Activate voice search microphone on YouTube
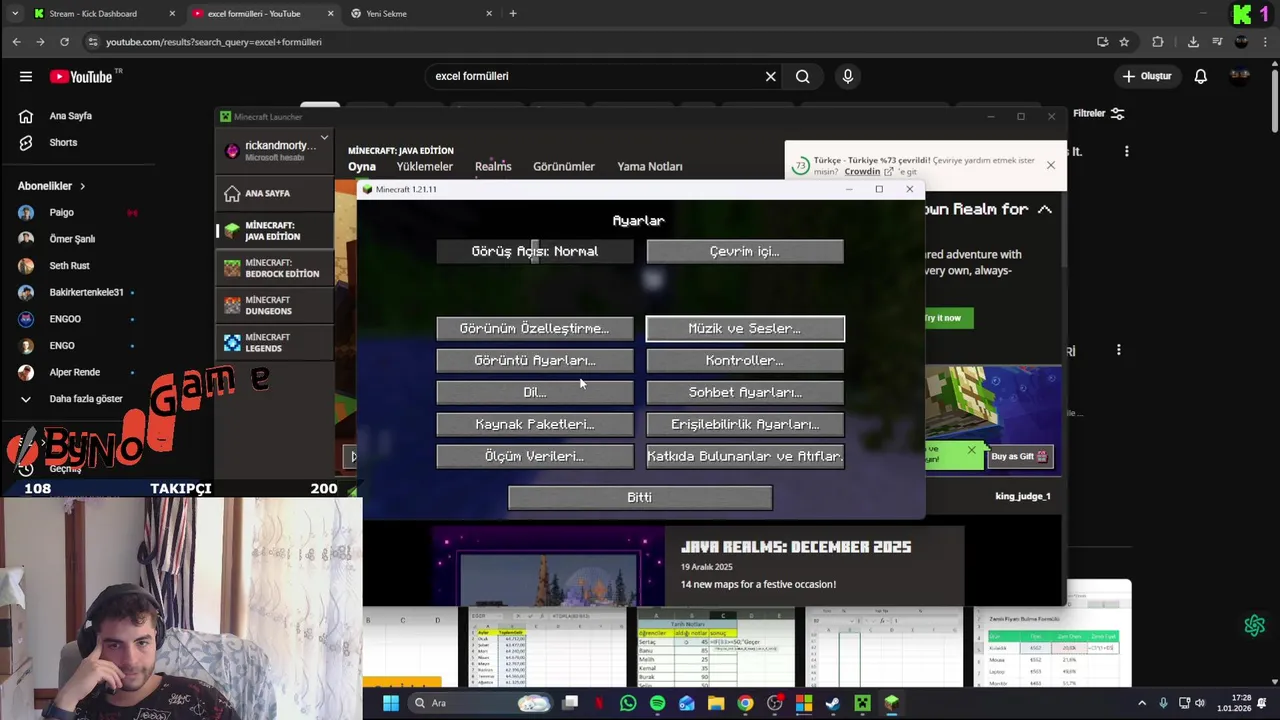 [x=848, y=76]
